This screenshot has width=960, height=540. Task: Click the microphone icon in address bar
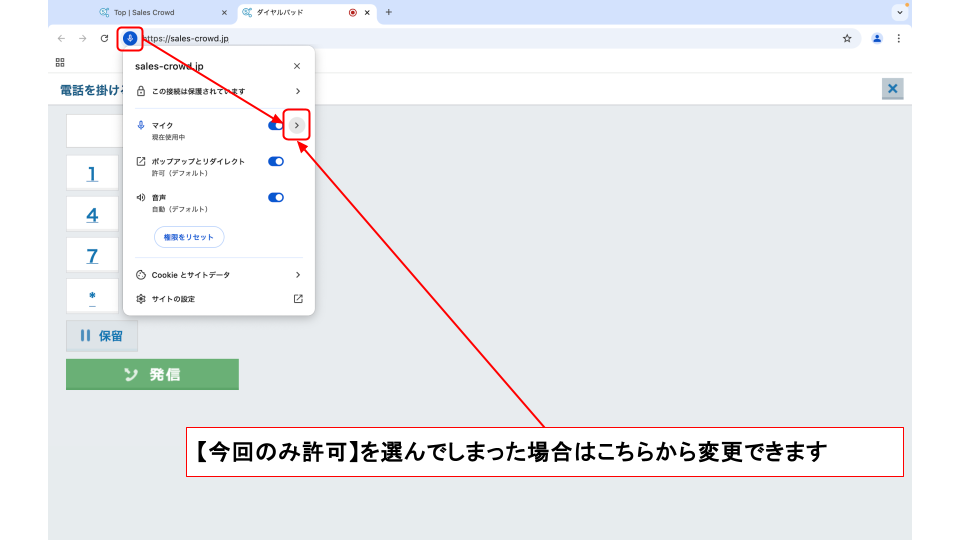click(x=130, y=39)
